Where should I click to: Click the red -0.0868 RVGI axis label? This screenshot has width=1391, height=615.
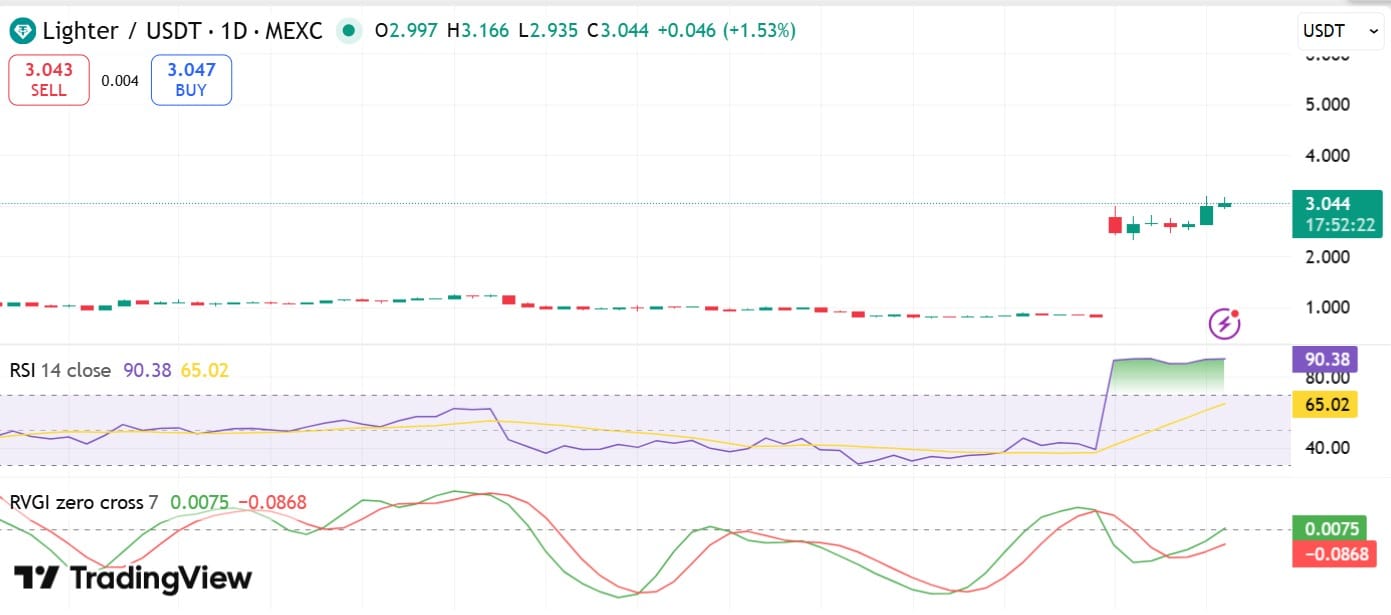tap(1334, 553)
